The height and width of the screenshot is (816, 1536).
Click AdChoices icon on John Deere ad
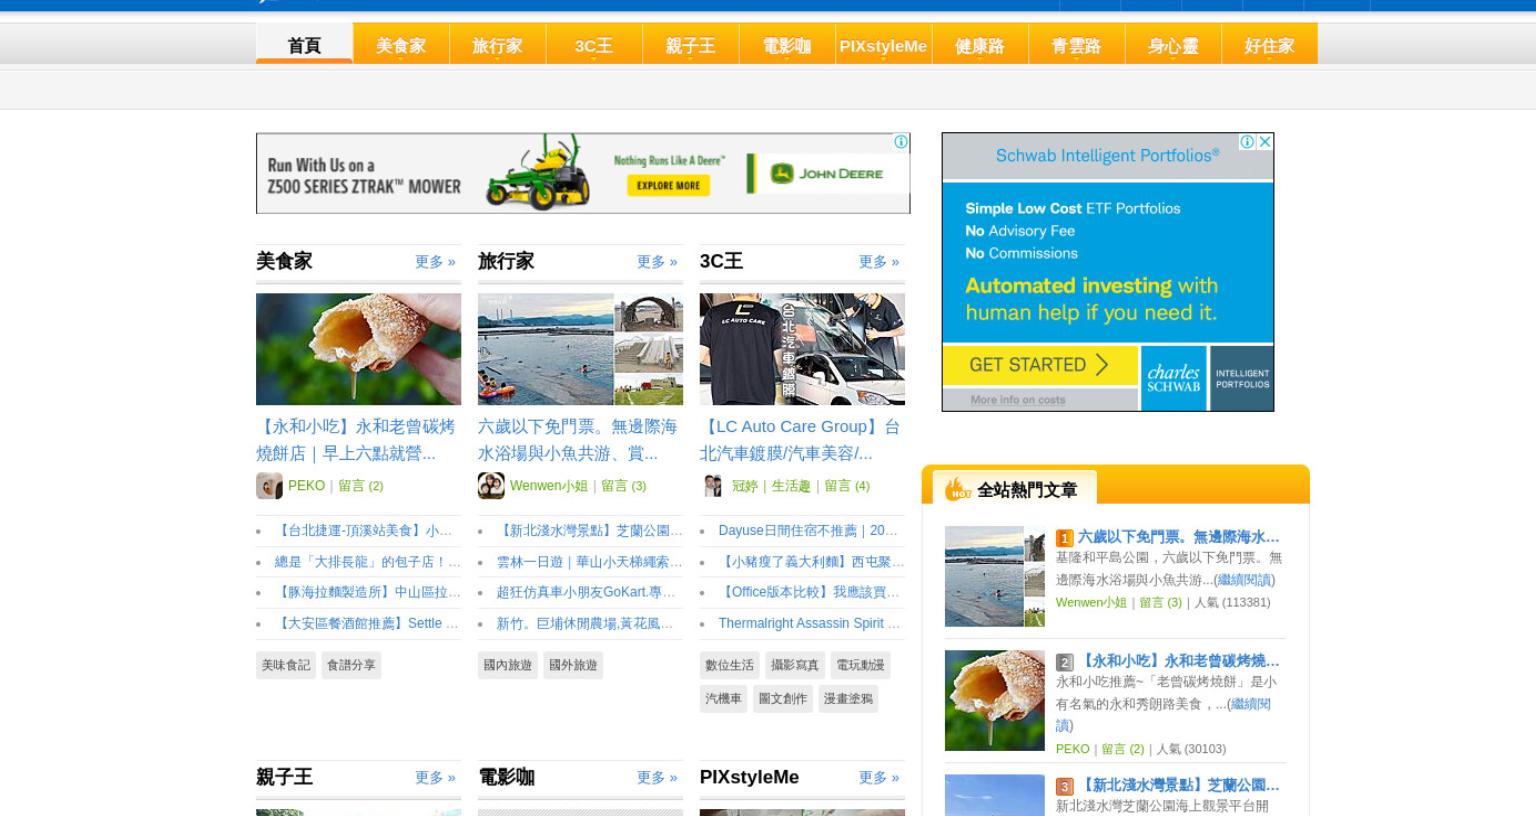coord(901,142)
